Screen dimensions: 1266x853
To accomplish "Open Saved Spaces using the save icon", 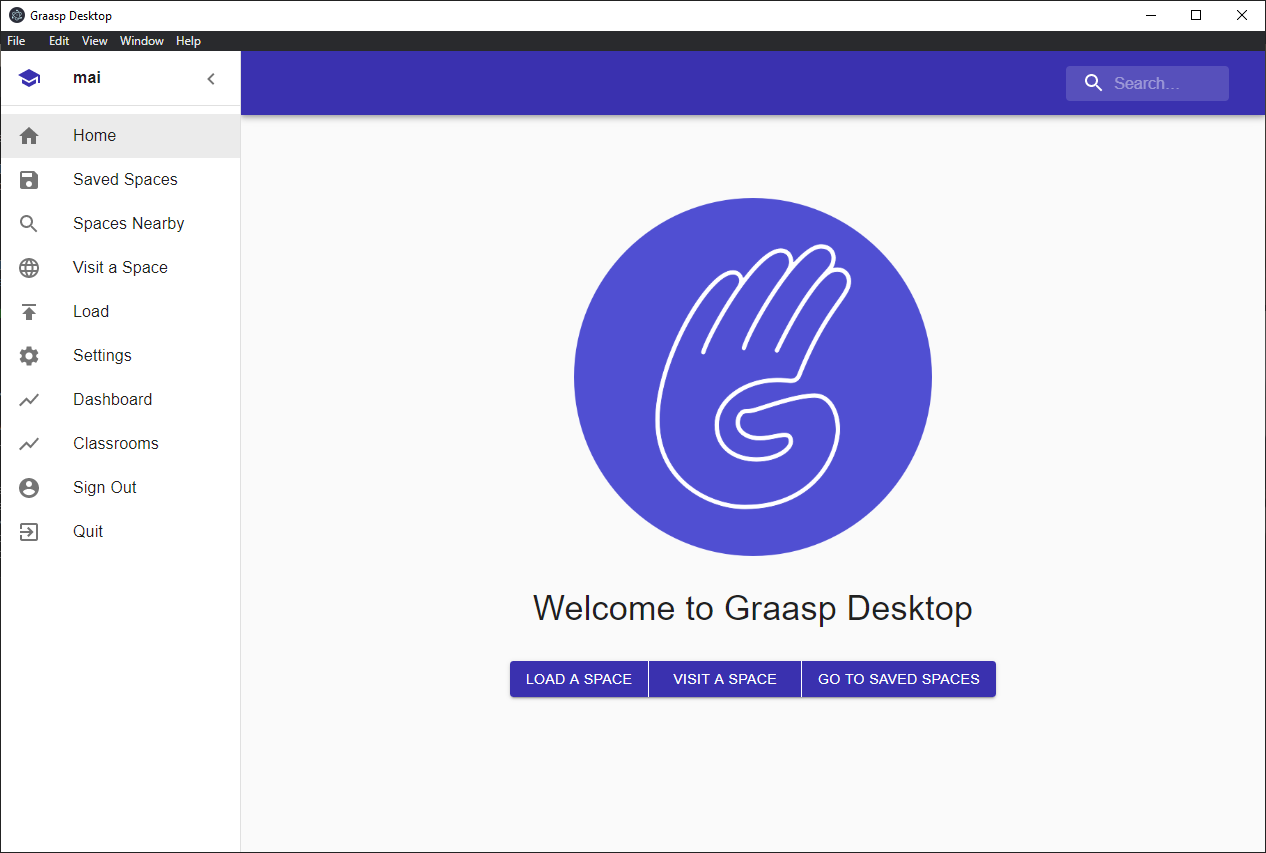I will (29, 179).
